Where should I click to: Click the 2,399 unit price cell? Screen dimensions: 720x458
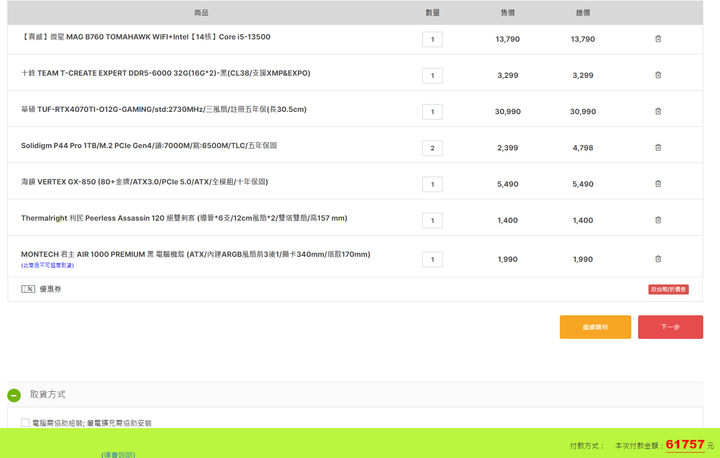coord(507,148)
